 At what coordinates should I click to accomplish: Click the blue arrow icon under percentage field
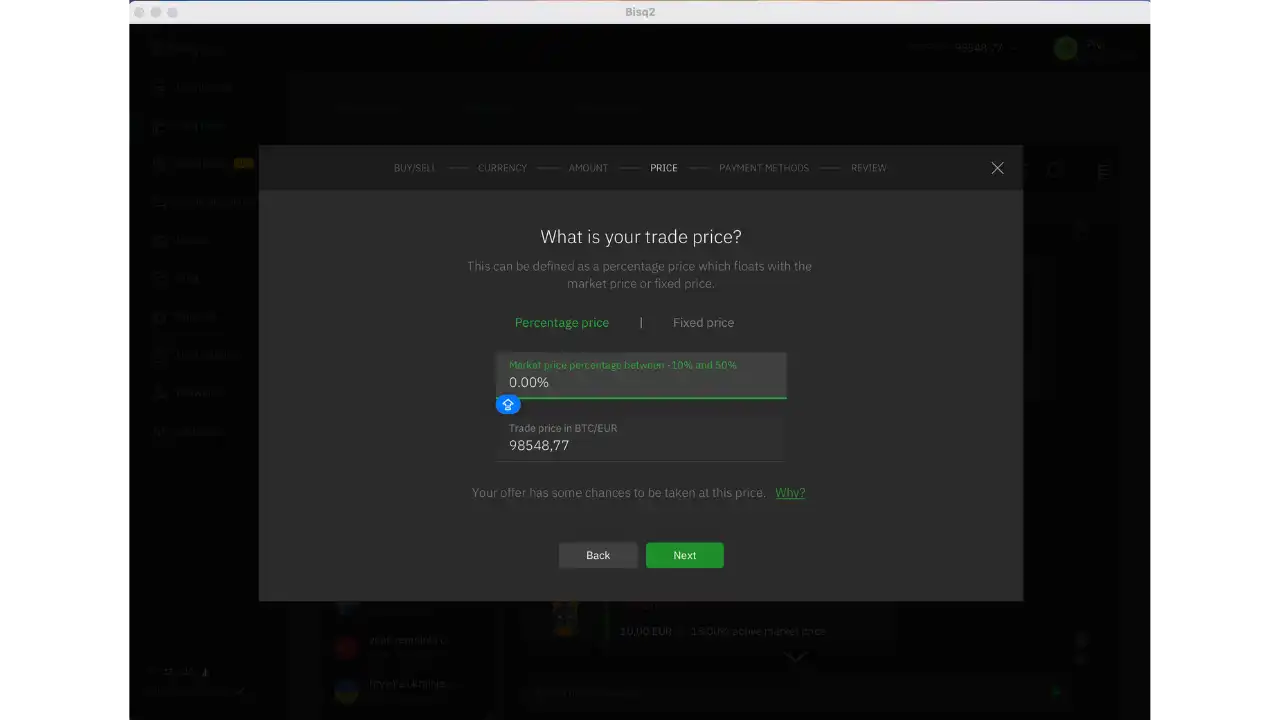[x=508, y=405]
